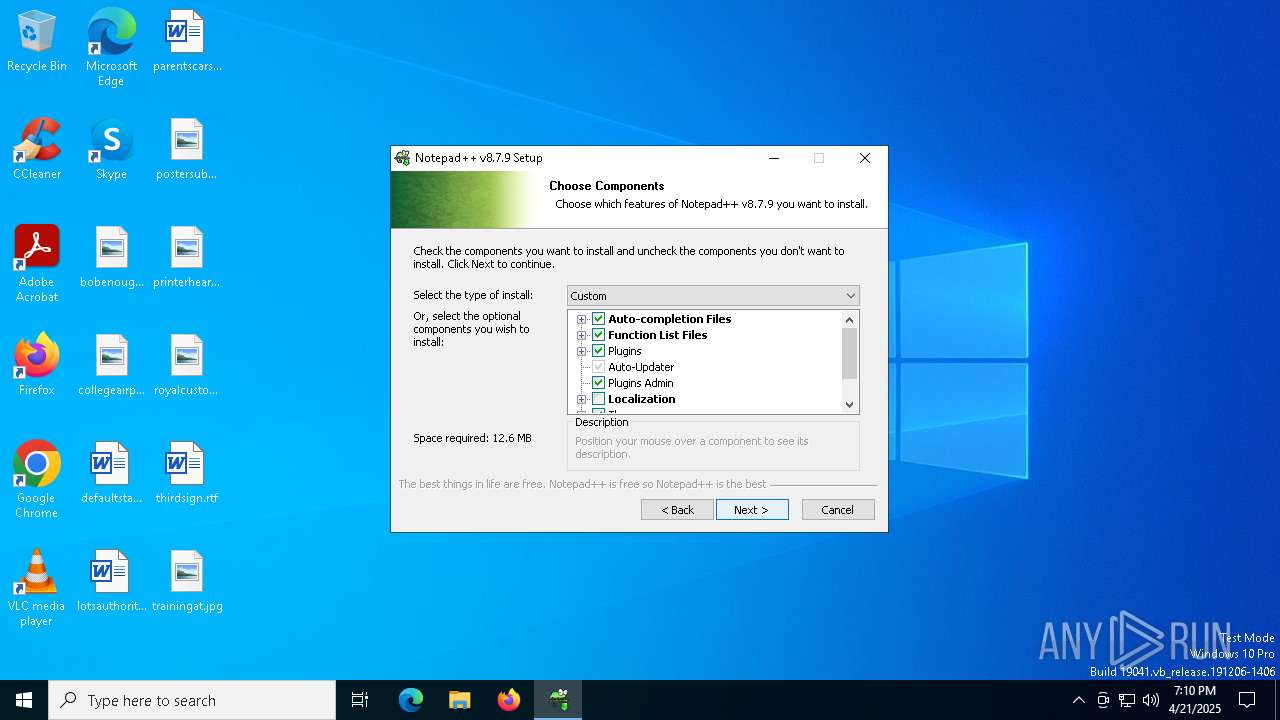Cancel the Notepad++ setup
1280x720 pixels.
pyautogui.click(x=838, y=510)
